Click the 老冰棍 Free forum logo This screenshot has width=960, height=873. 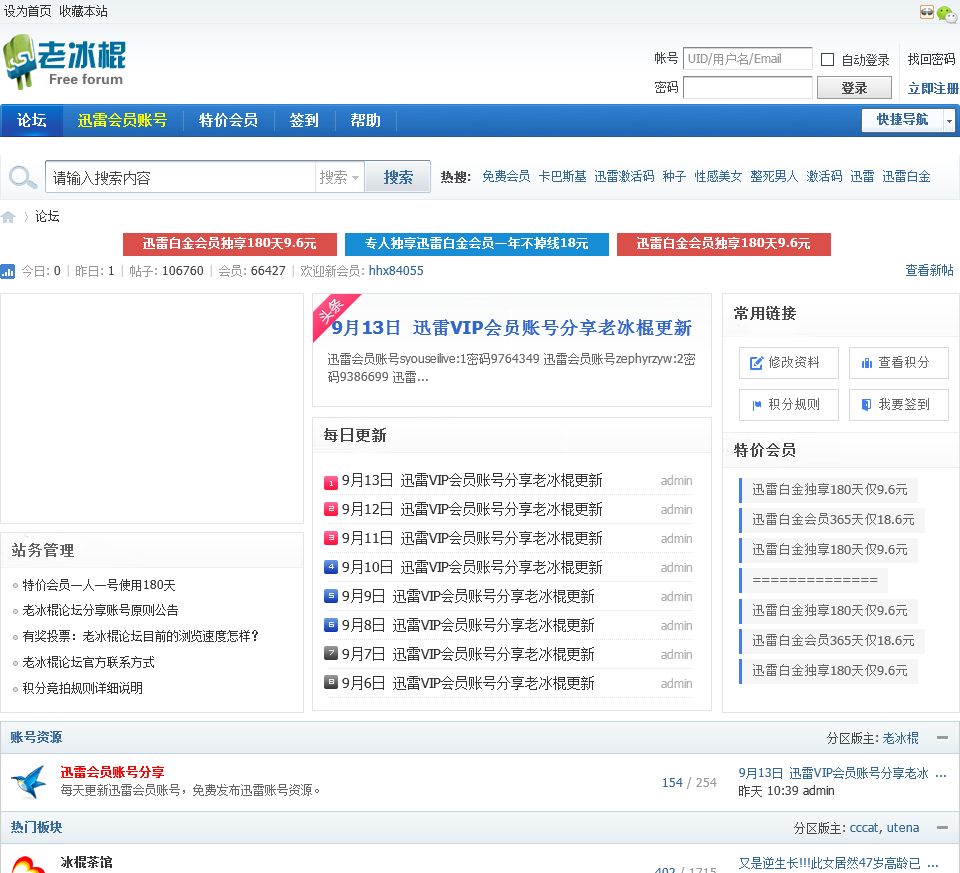64,62
